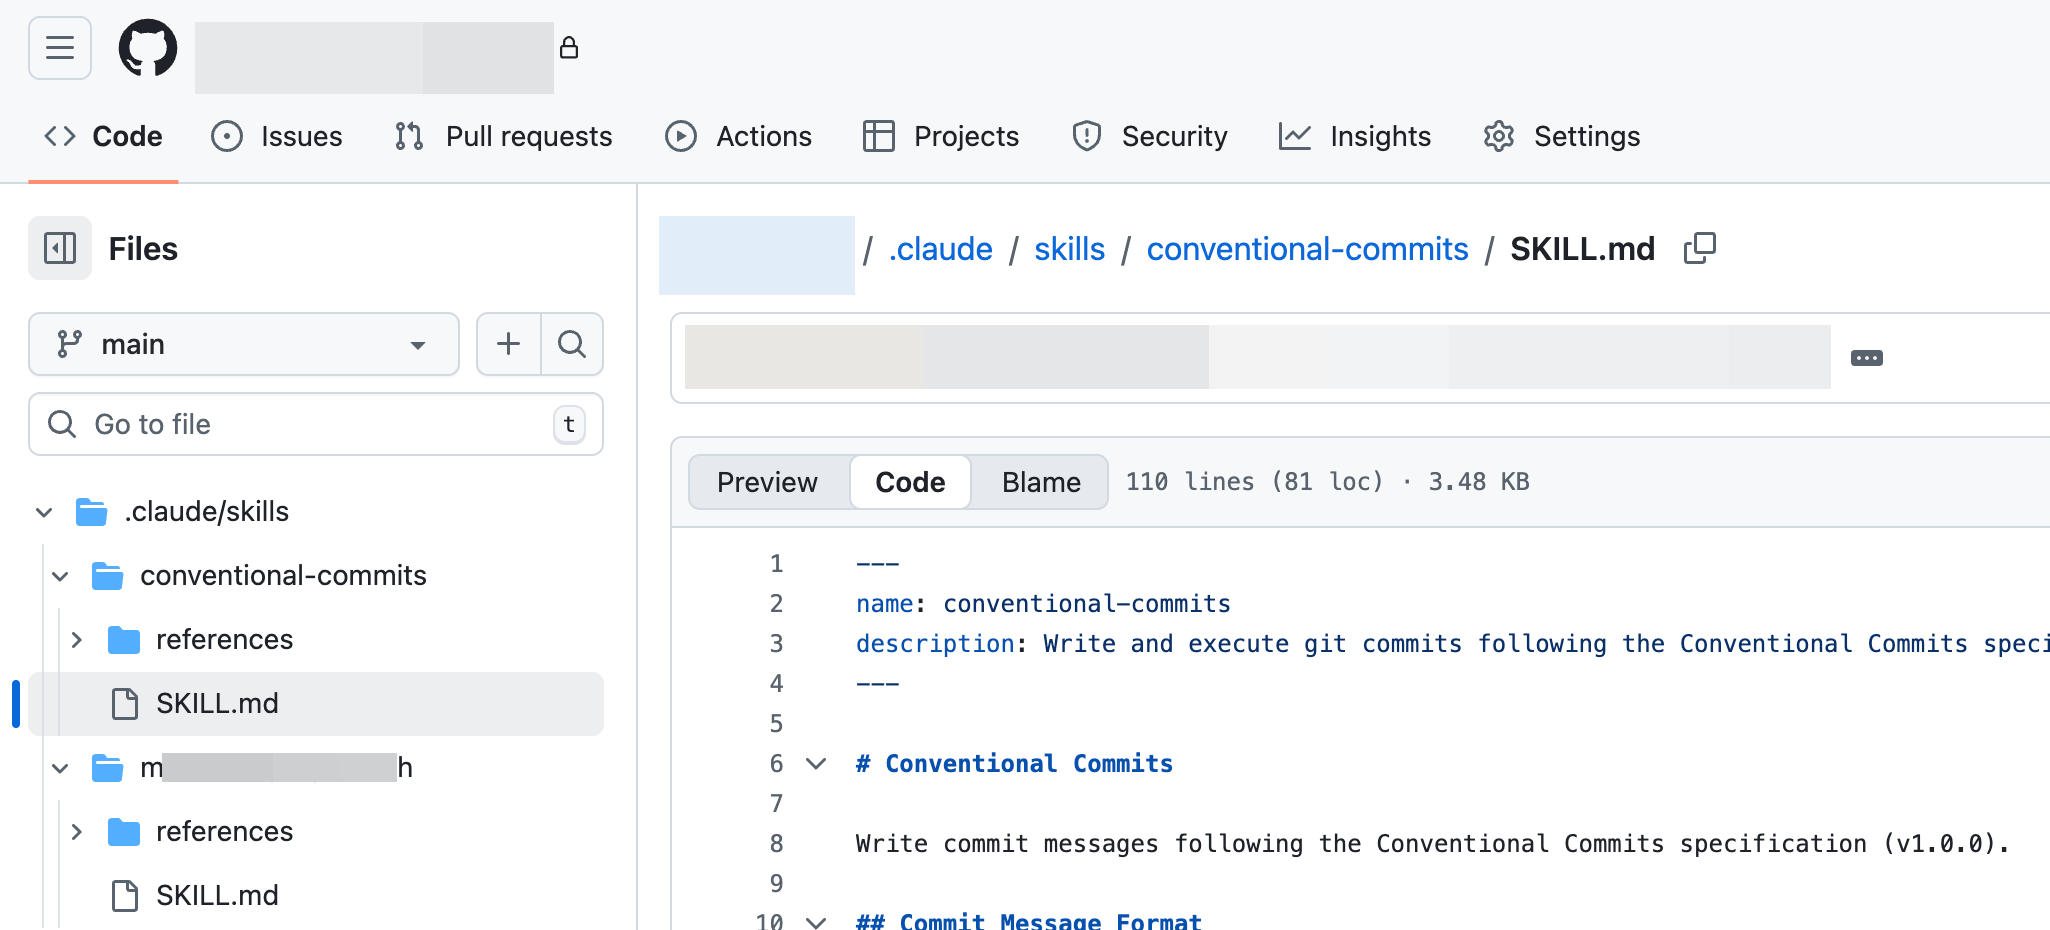Select the Code view toggle
Viewport: 2050px width, 930px height.
(x=910, y=482)
